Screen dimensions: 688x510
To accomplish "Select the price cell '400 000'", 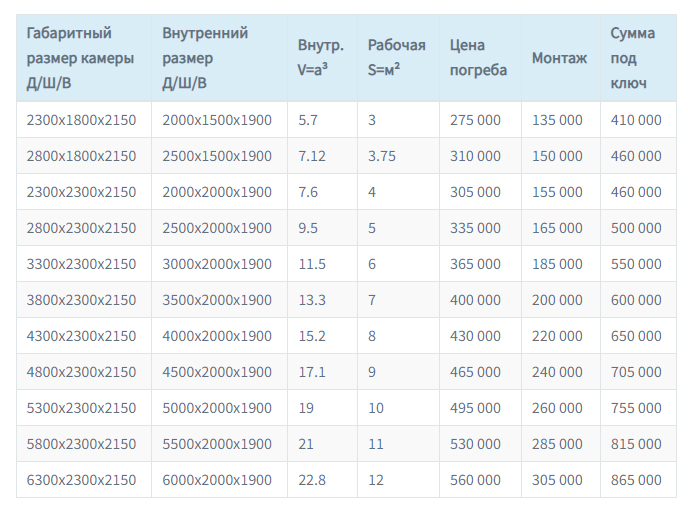I will 480,300.
